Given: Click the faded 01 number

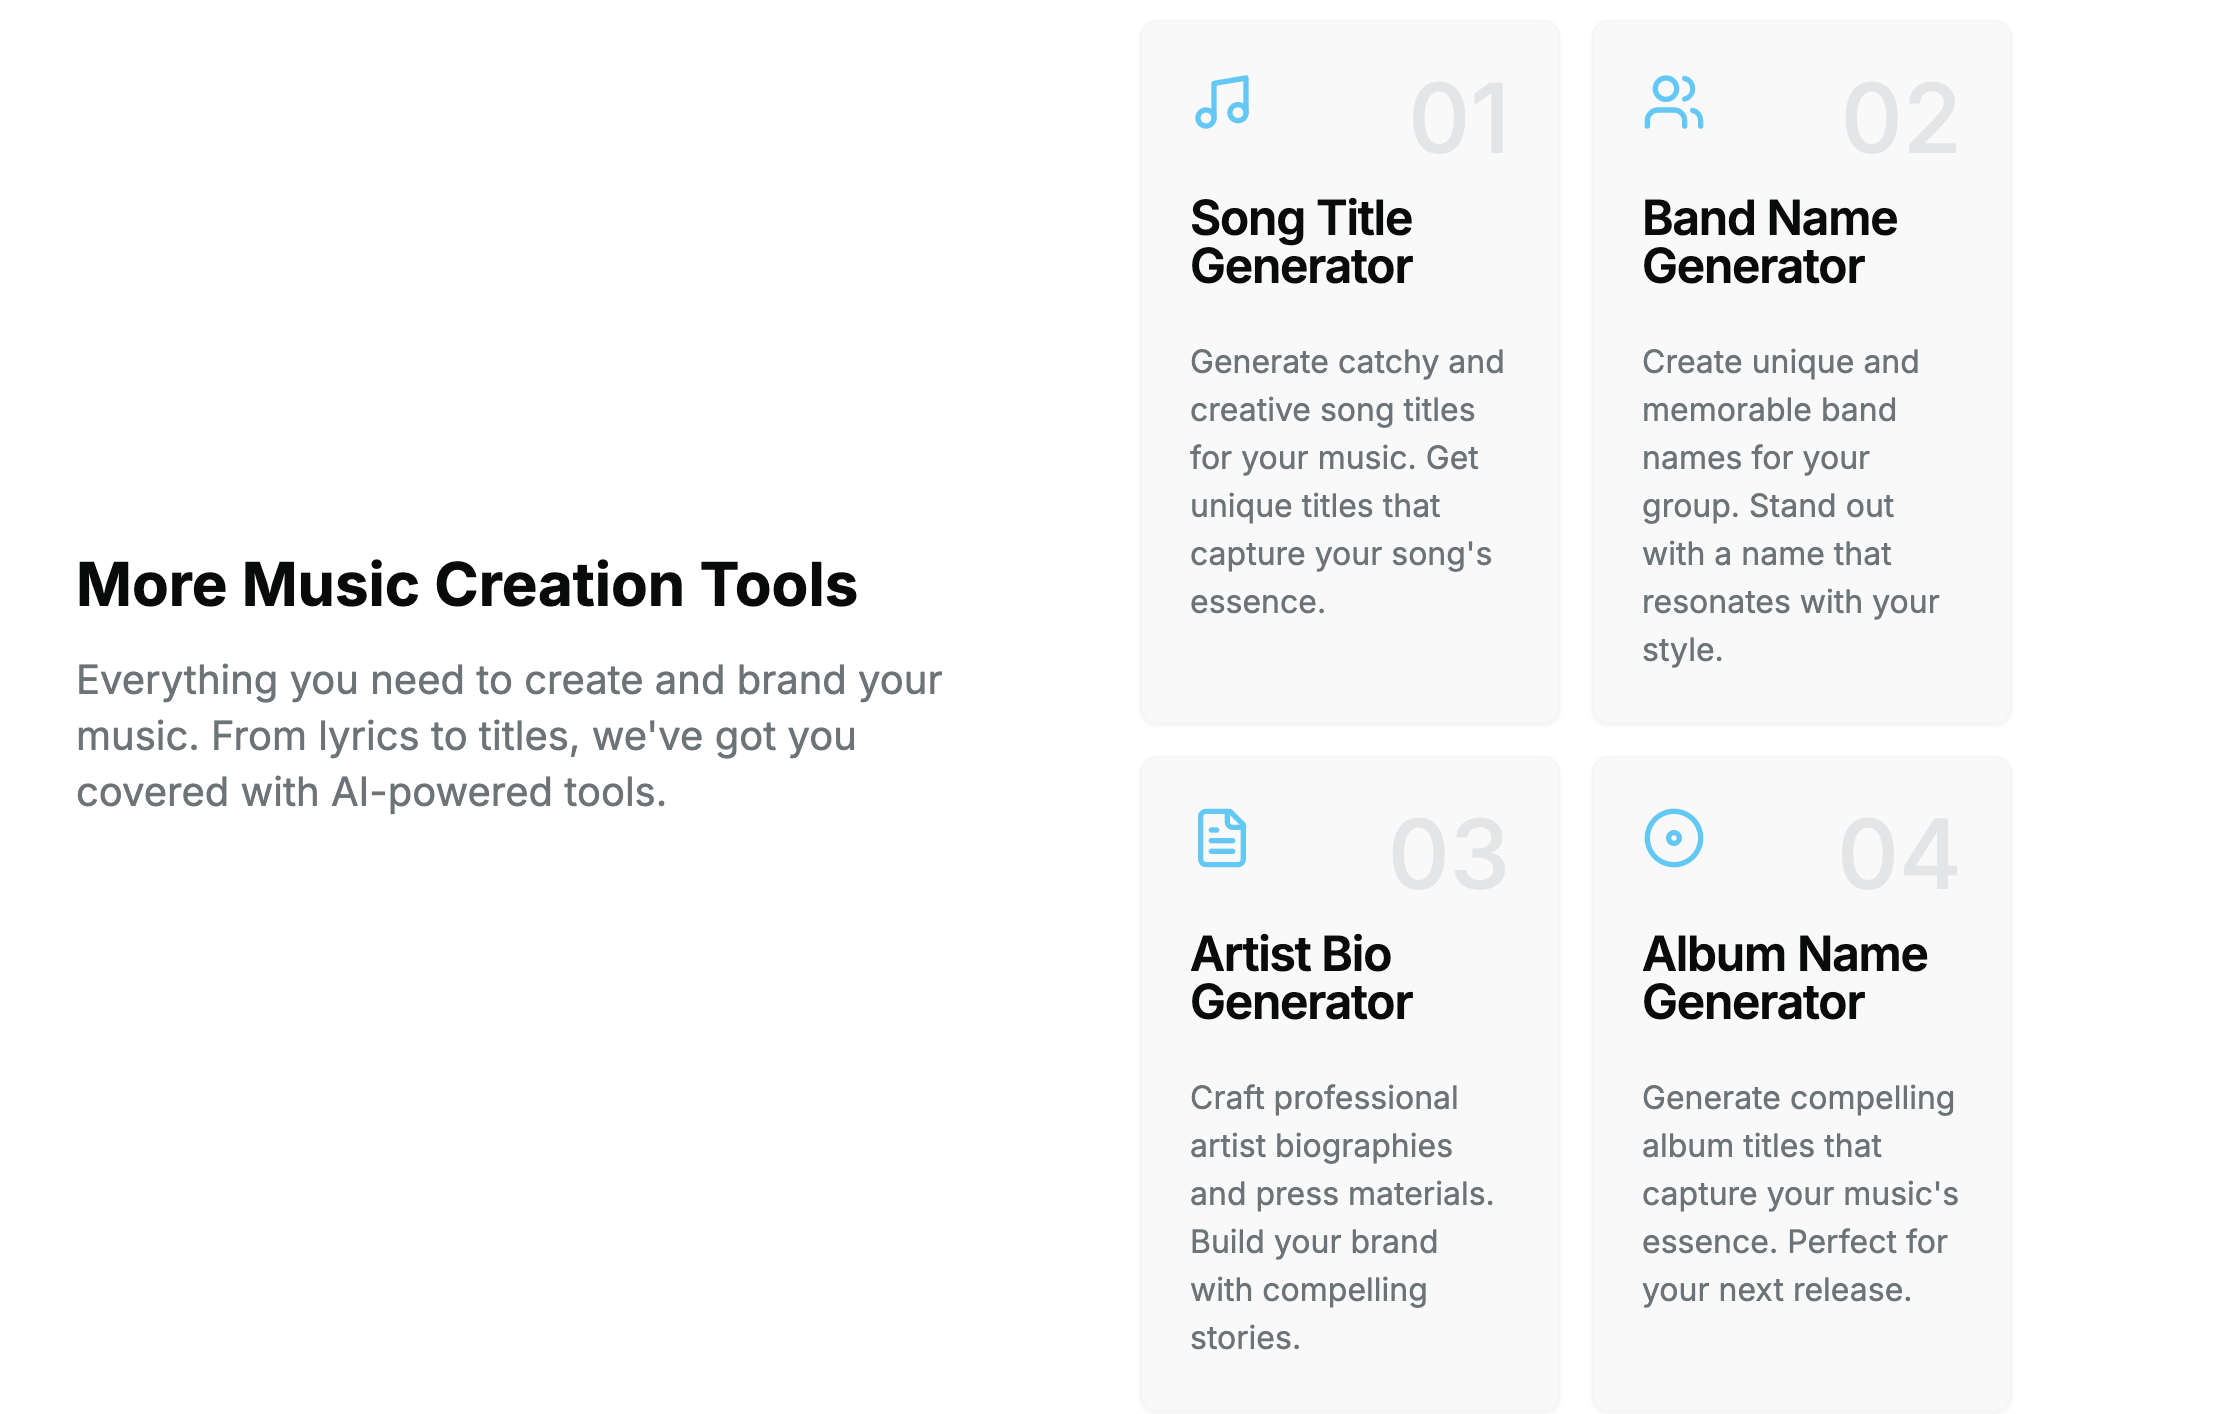Looking at the screenshot, I should [1459, 119].
